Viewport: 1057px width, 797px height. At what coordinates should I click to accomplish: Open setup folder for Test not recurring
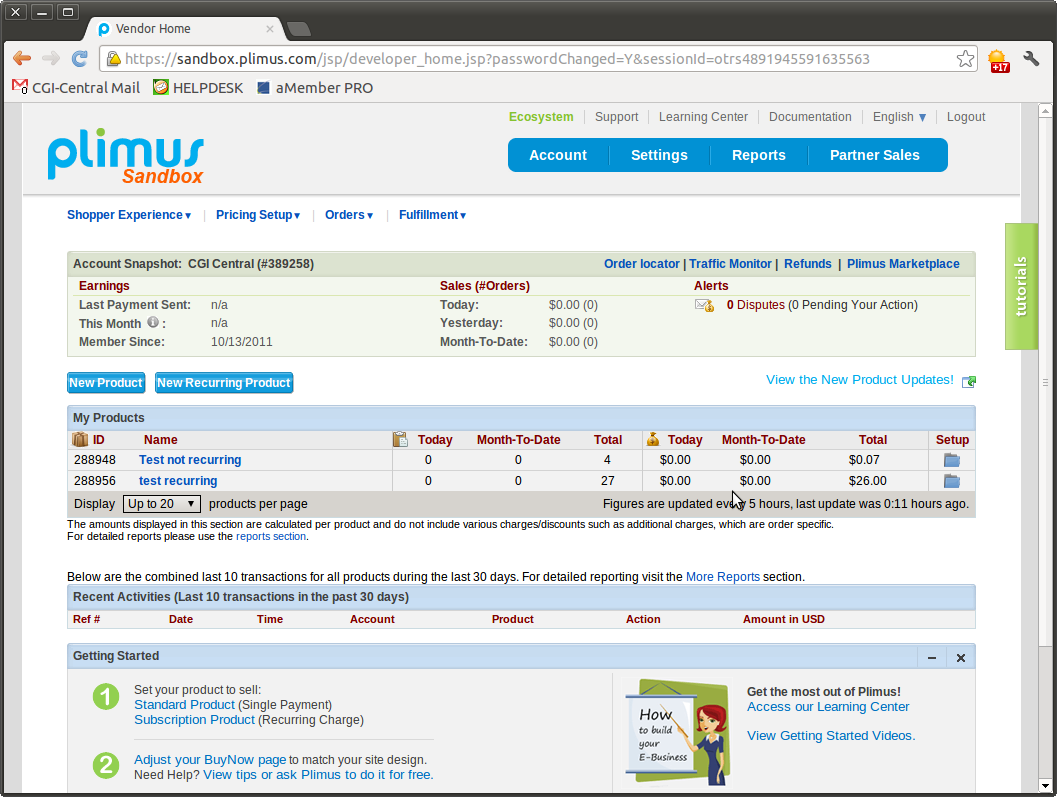click(951, 460)
